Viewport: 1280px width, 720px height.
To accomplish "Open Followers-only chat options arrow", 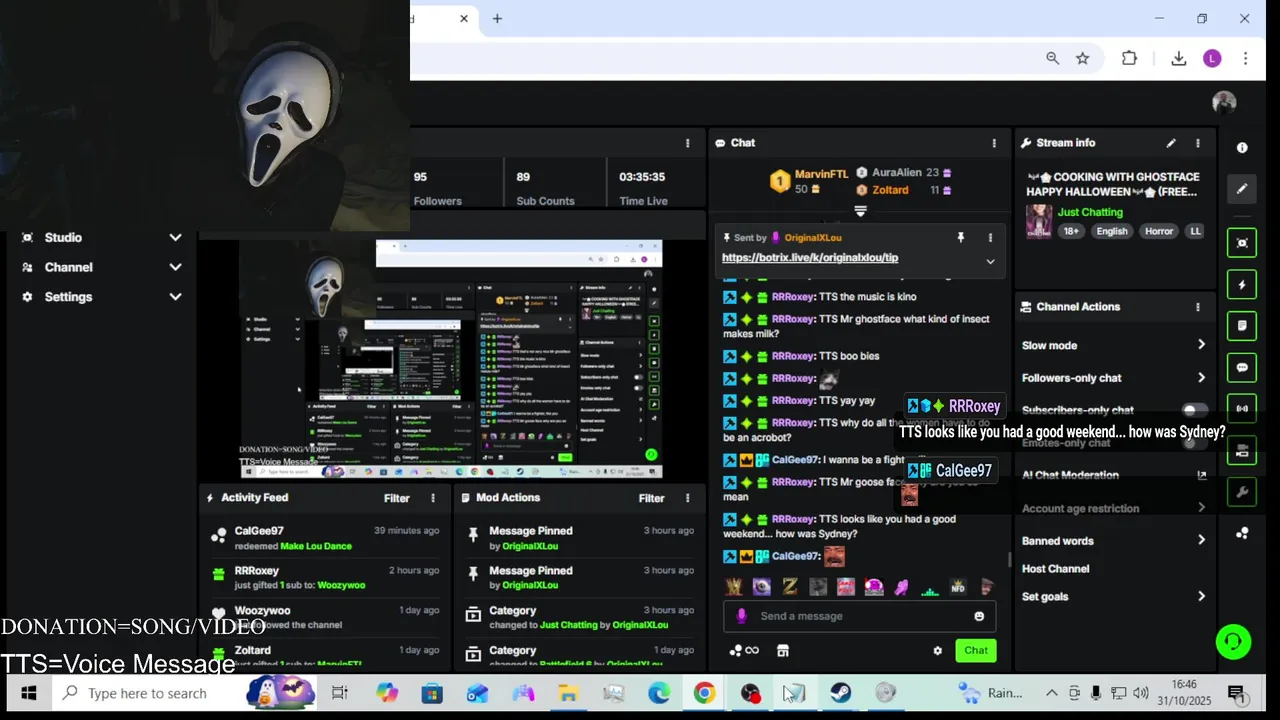I will (1201, 378).
